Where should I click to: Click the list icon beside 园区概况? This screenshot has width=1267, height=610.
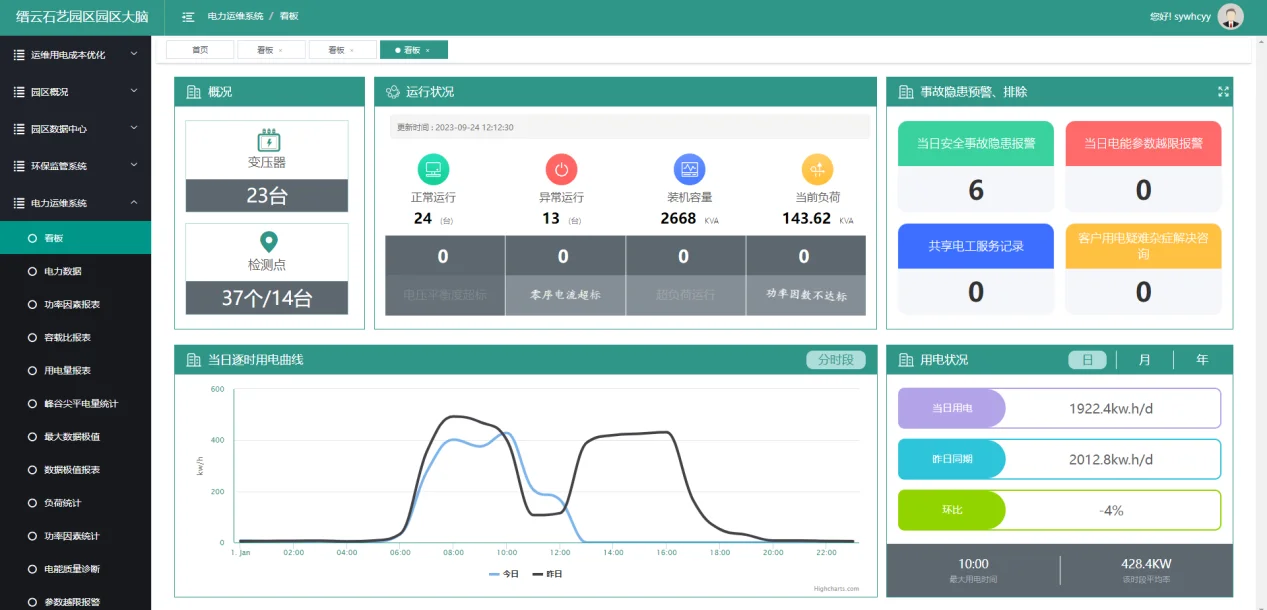pos(19,92)
